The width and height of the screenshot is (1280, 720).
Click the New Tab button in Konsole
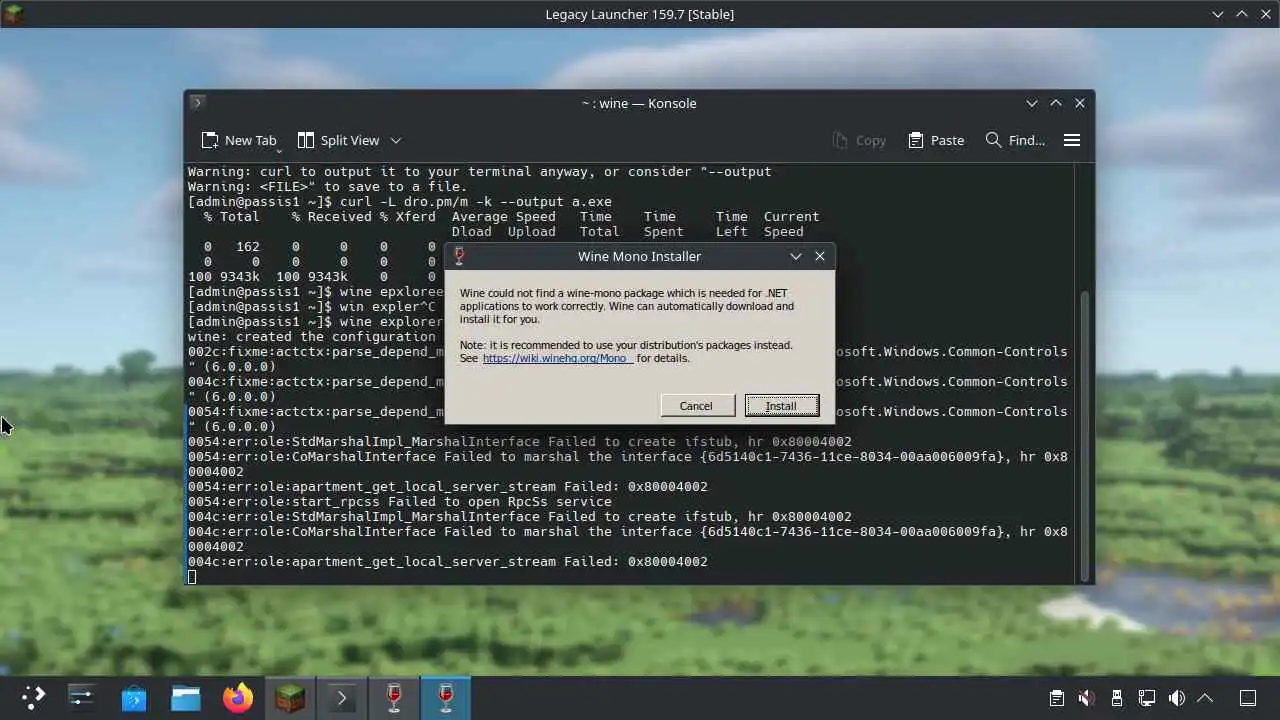tap(239, 140)
